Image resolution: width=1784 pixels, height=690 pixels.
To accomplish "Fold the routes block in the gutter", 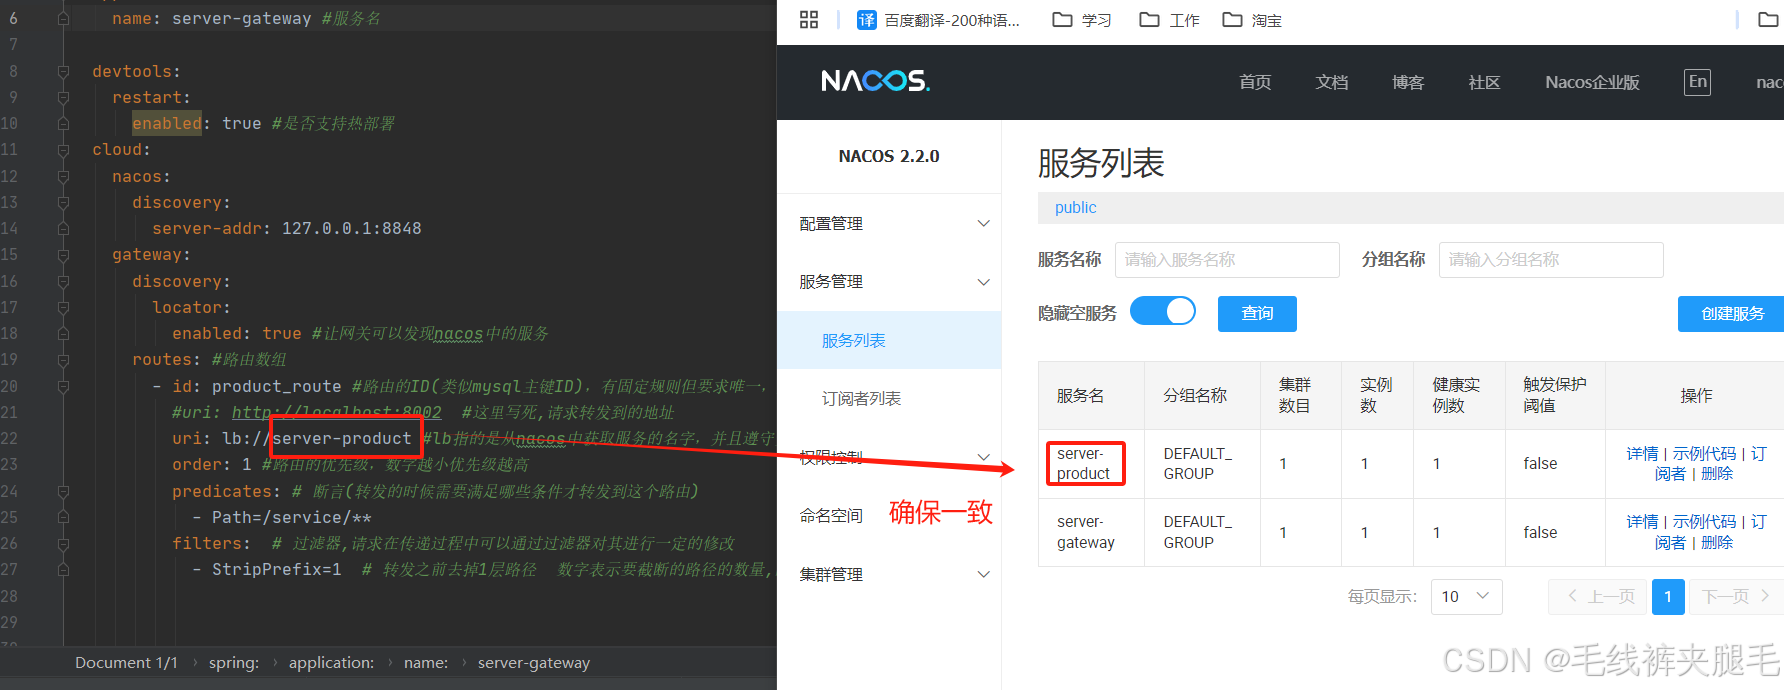I will tap(63, 360).
